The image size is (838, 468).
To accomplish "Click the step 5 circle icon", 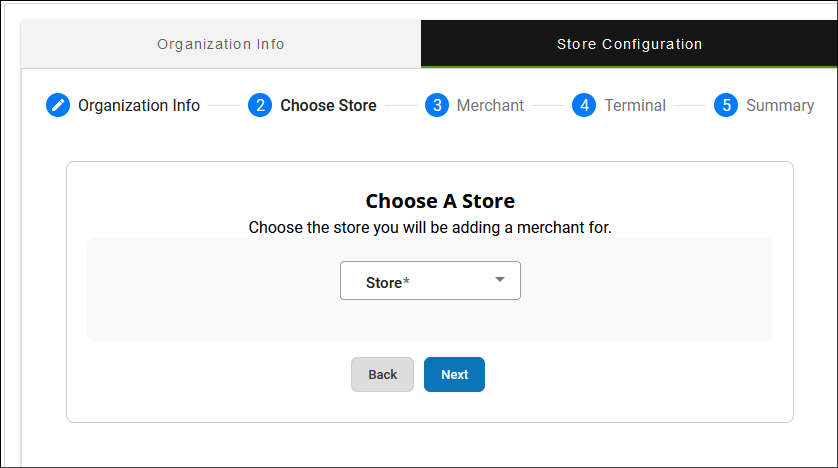I will (x=726, y=105).
